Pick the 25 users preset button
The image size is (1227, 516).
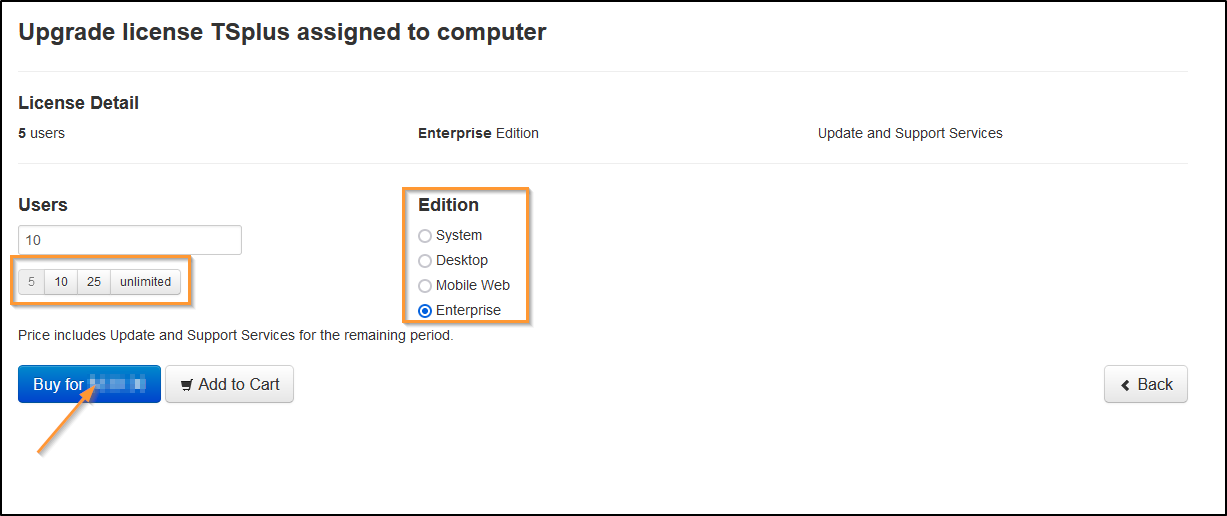(94, 282)
